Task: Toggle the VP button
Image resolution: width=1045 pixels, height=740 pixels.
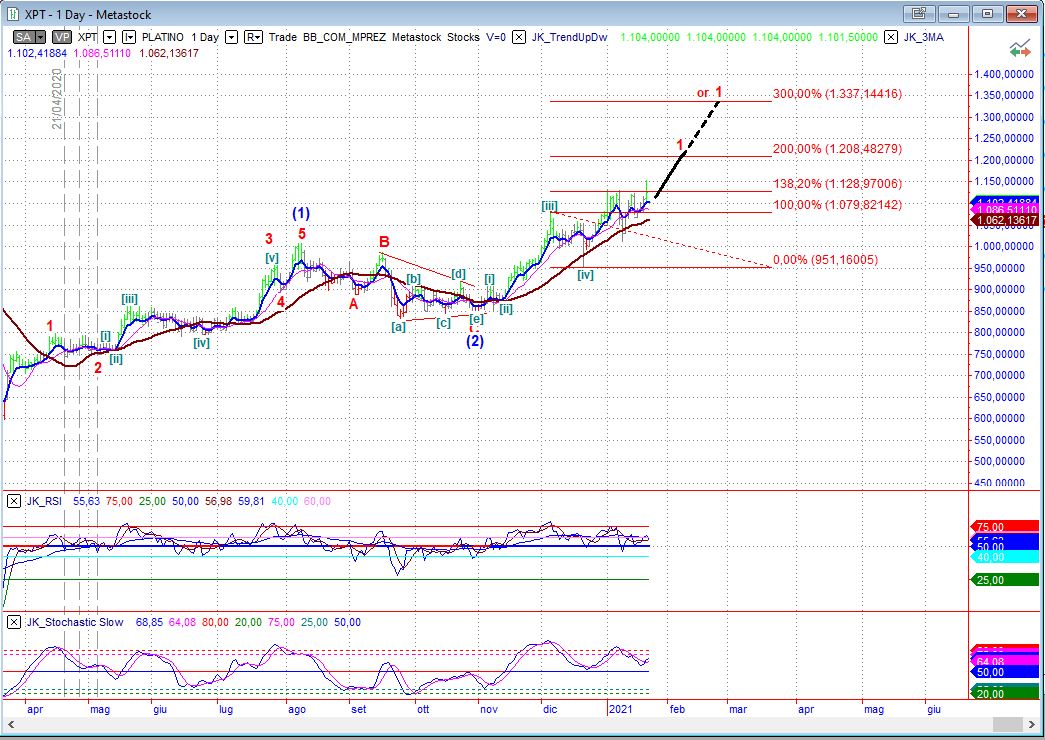Action: click(x=62, y=37)
